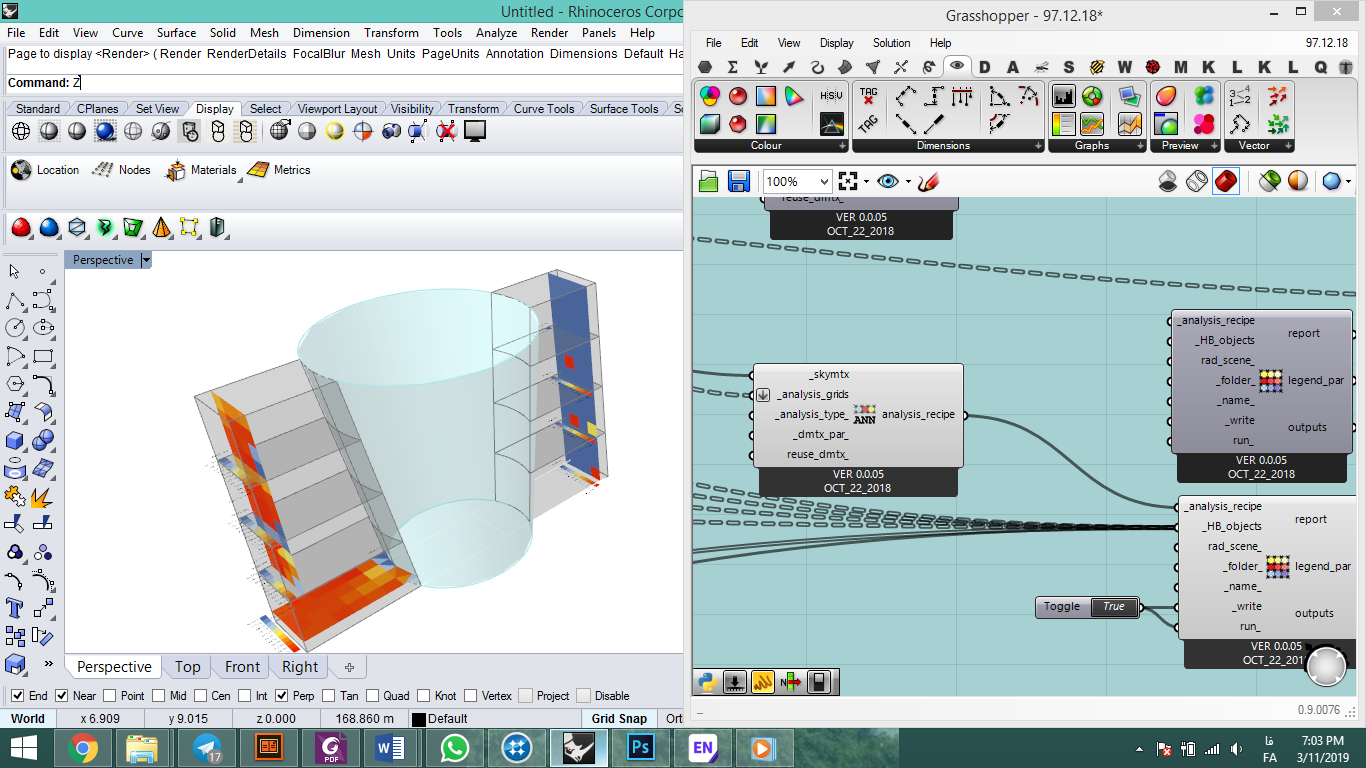
Task: Click the World coordinate button in status bar
Action: tap(28, 718)
